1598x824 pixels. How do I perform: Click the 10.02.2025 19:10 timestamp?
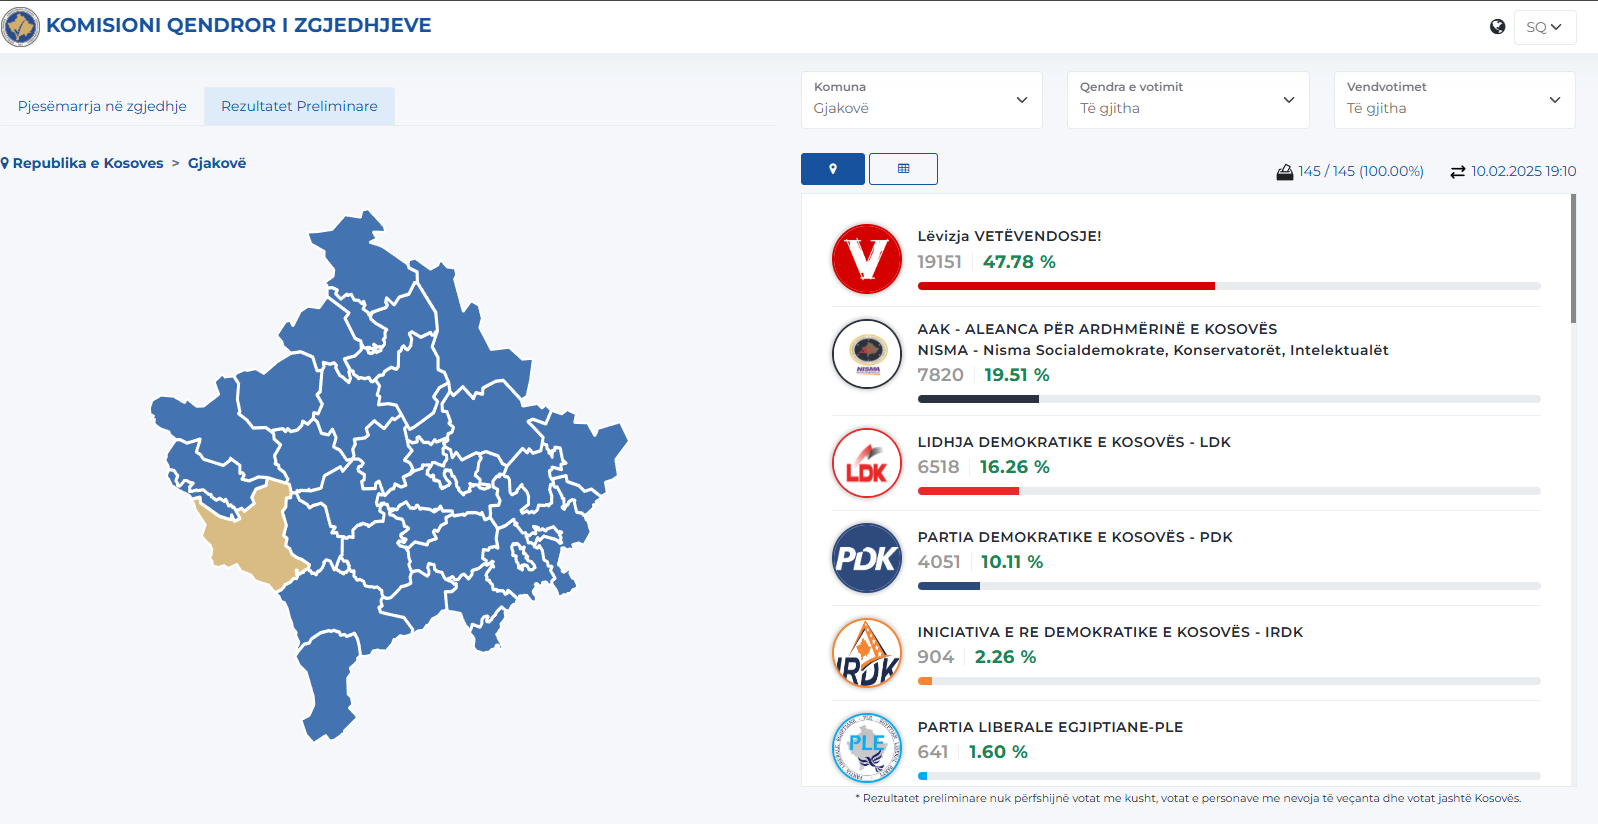[1523, 171]
